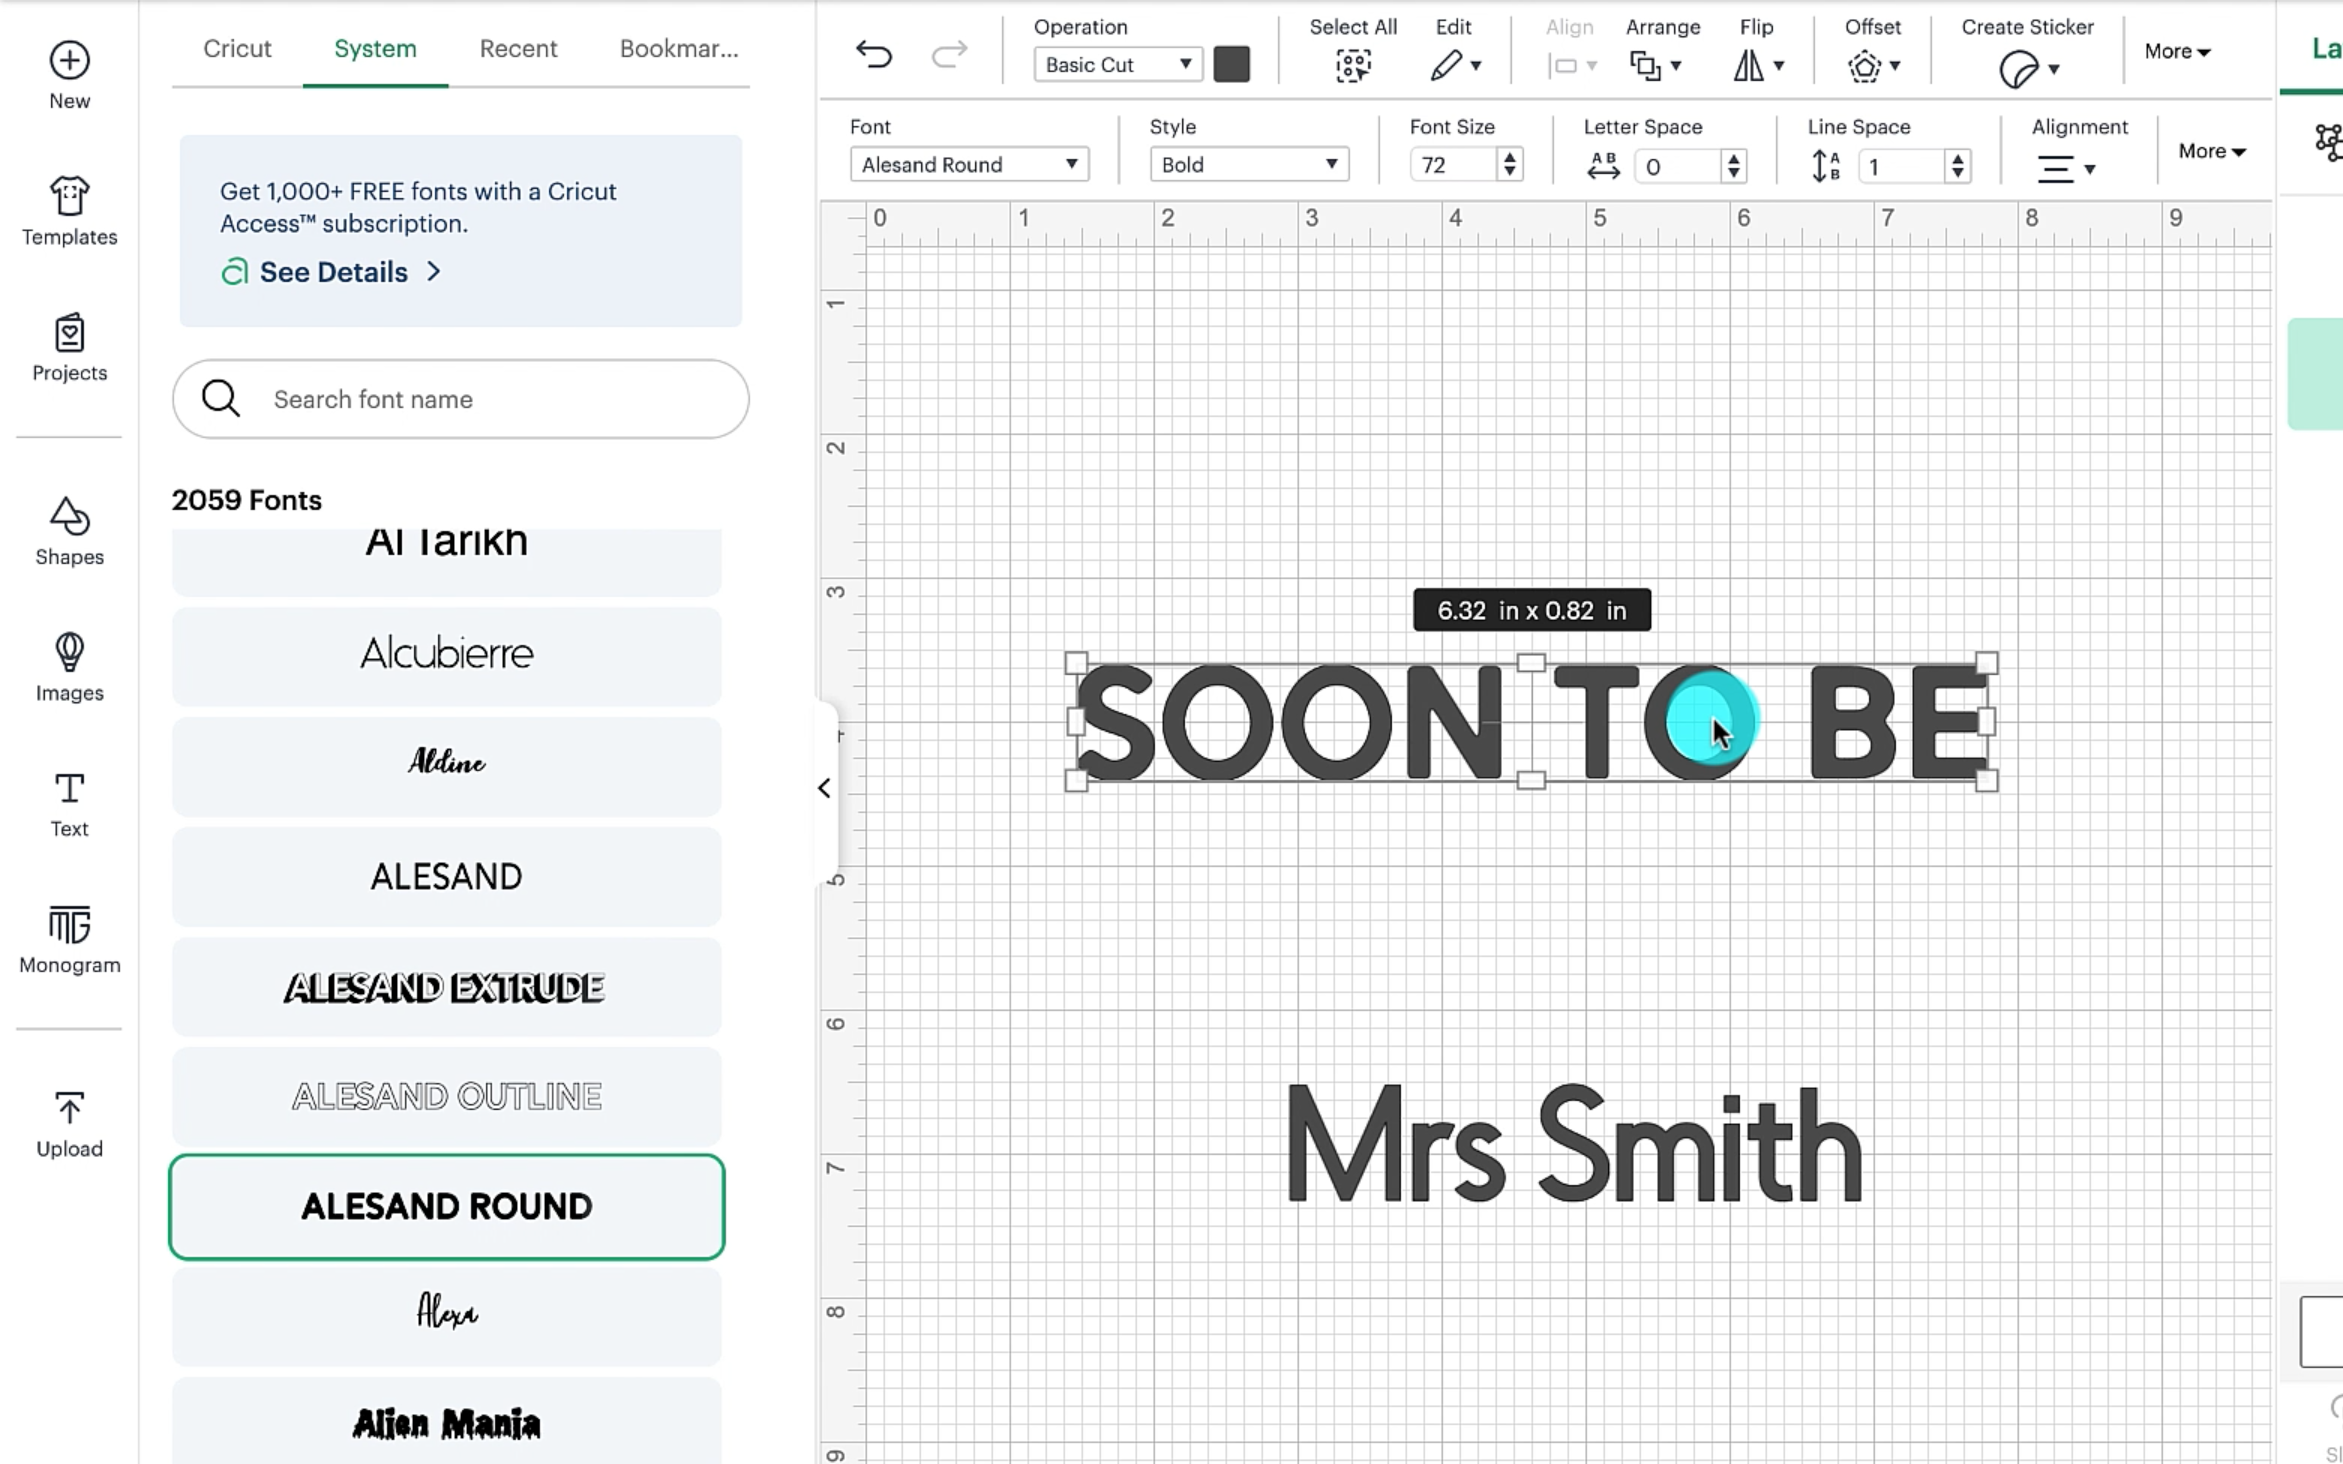Open the Images library
2343x1464 pixels.
click(x=69, y=667)
